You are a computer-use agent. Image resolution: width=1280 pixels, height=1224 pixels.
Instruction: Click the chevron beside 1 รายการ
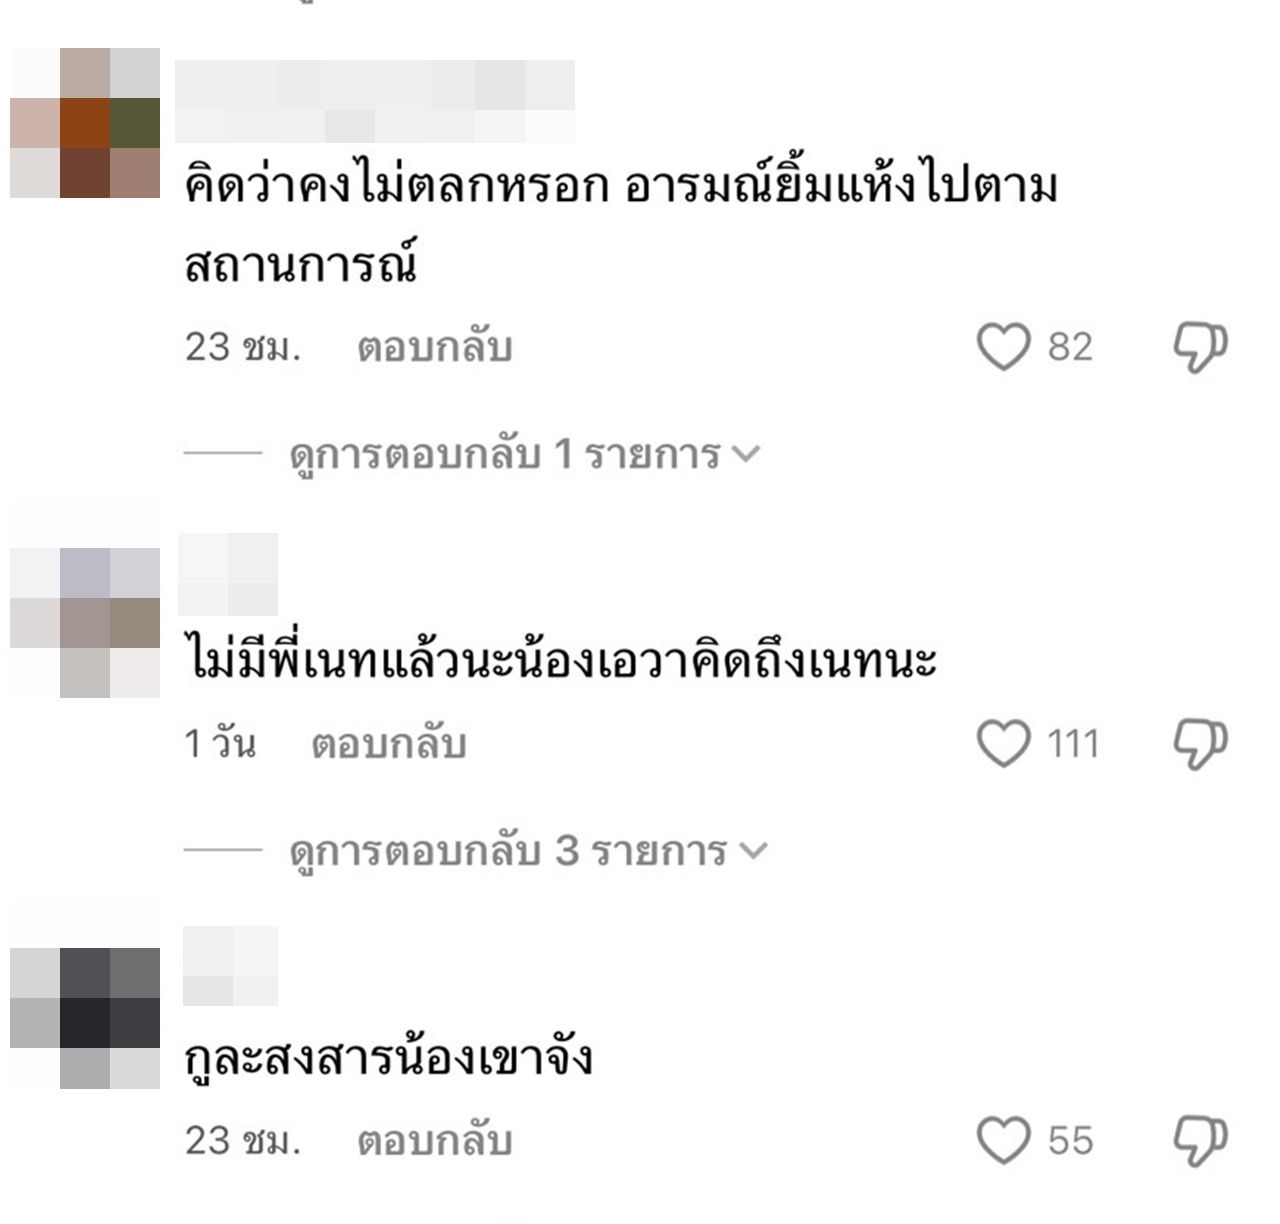(x=746, y=456)
